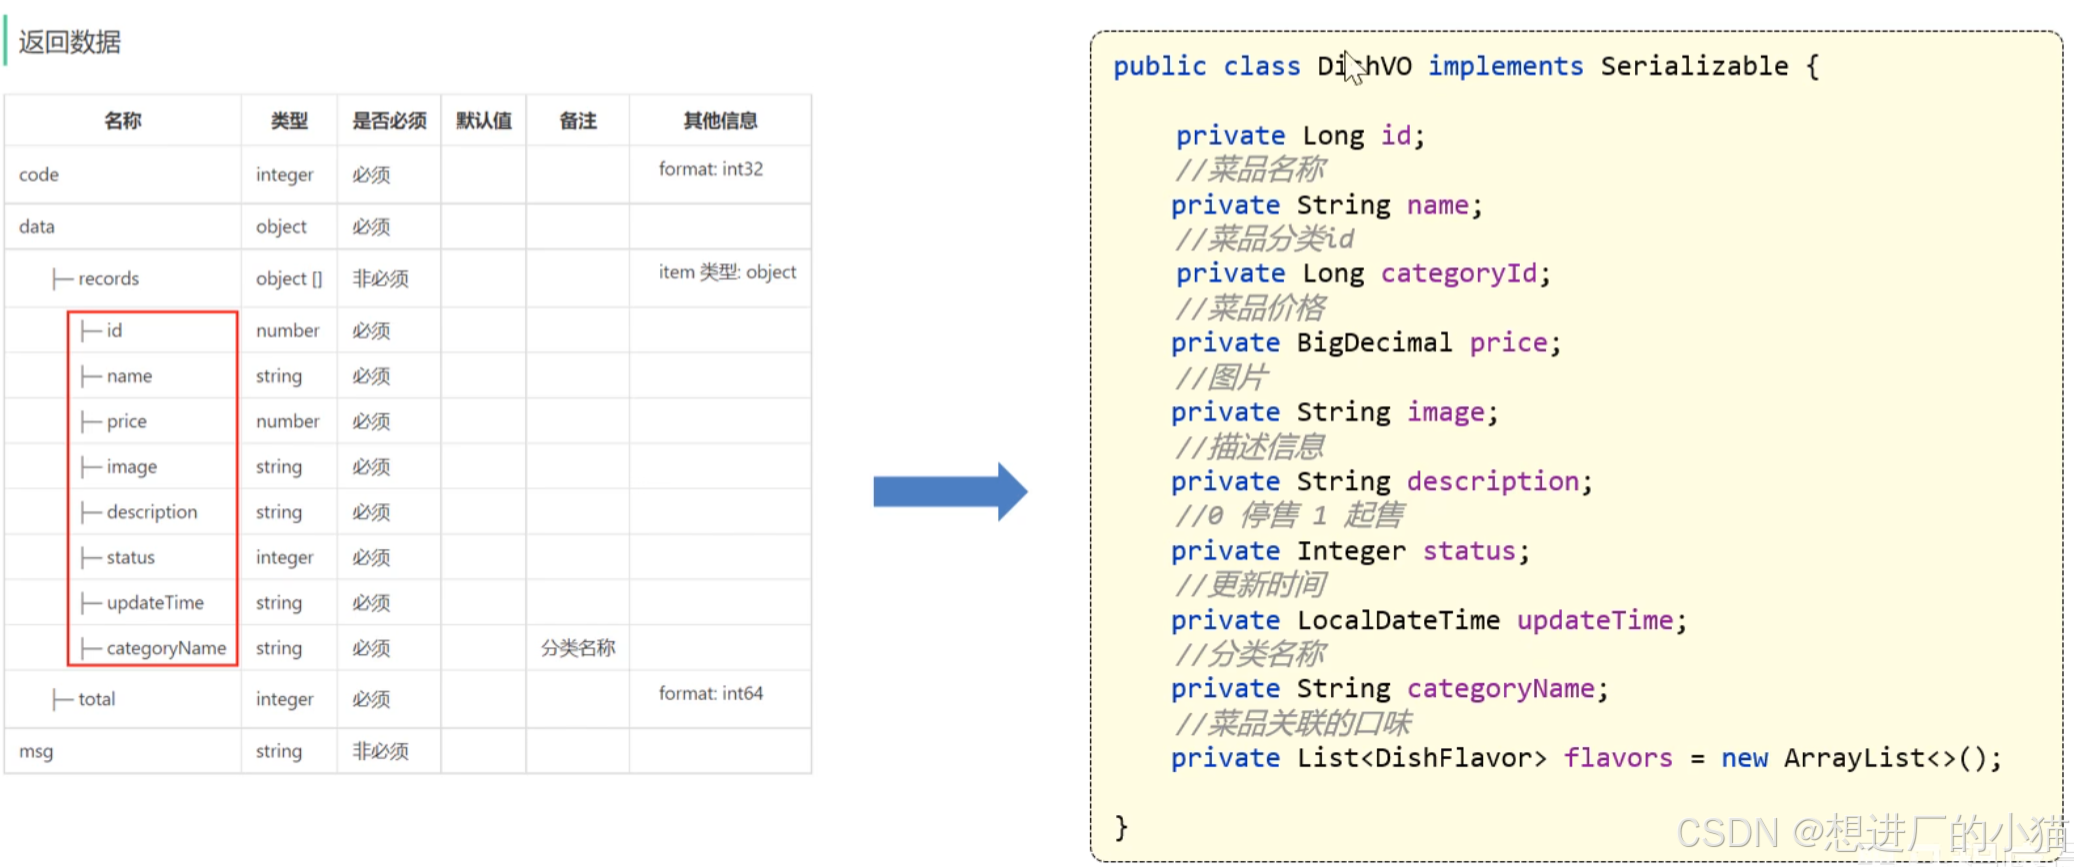Click the '其他信息' column header
2074x867 pixels.
(x=720, y=121)
